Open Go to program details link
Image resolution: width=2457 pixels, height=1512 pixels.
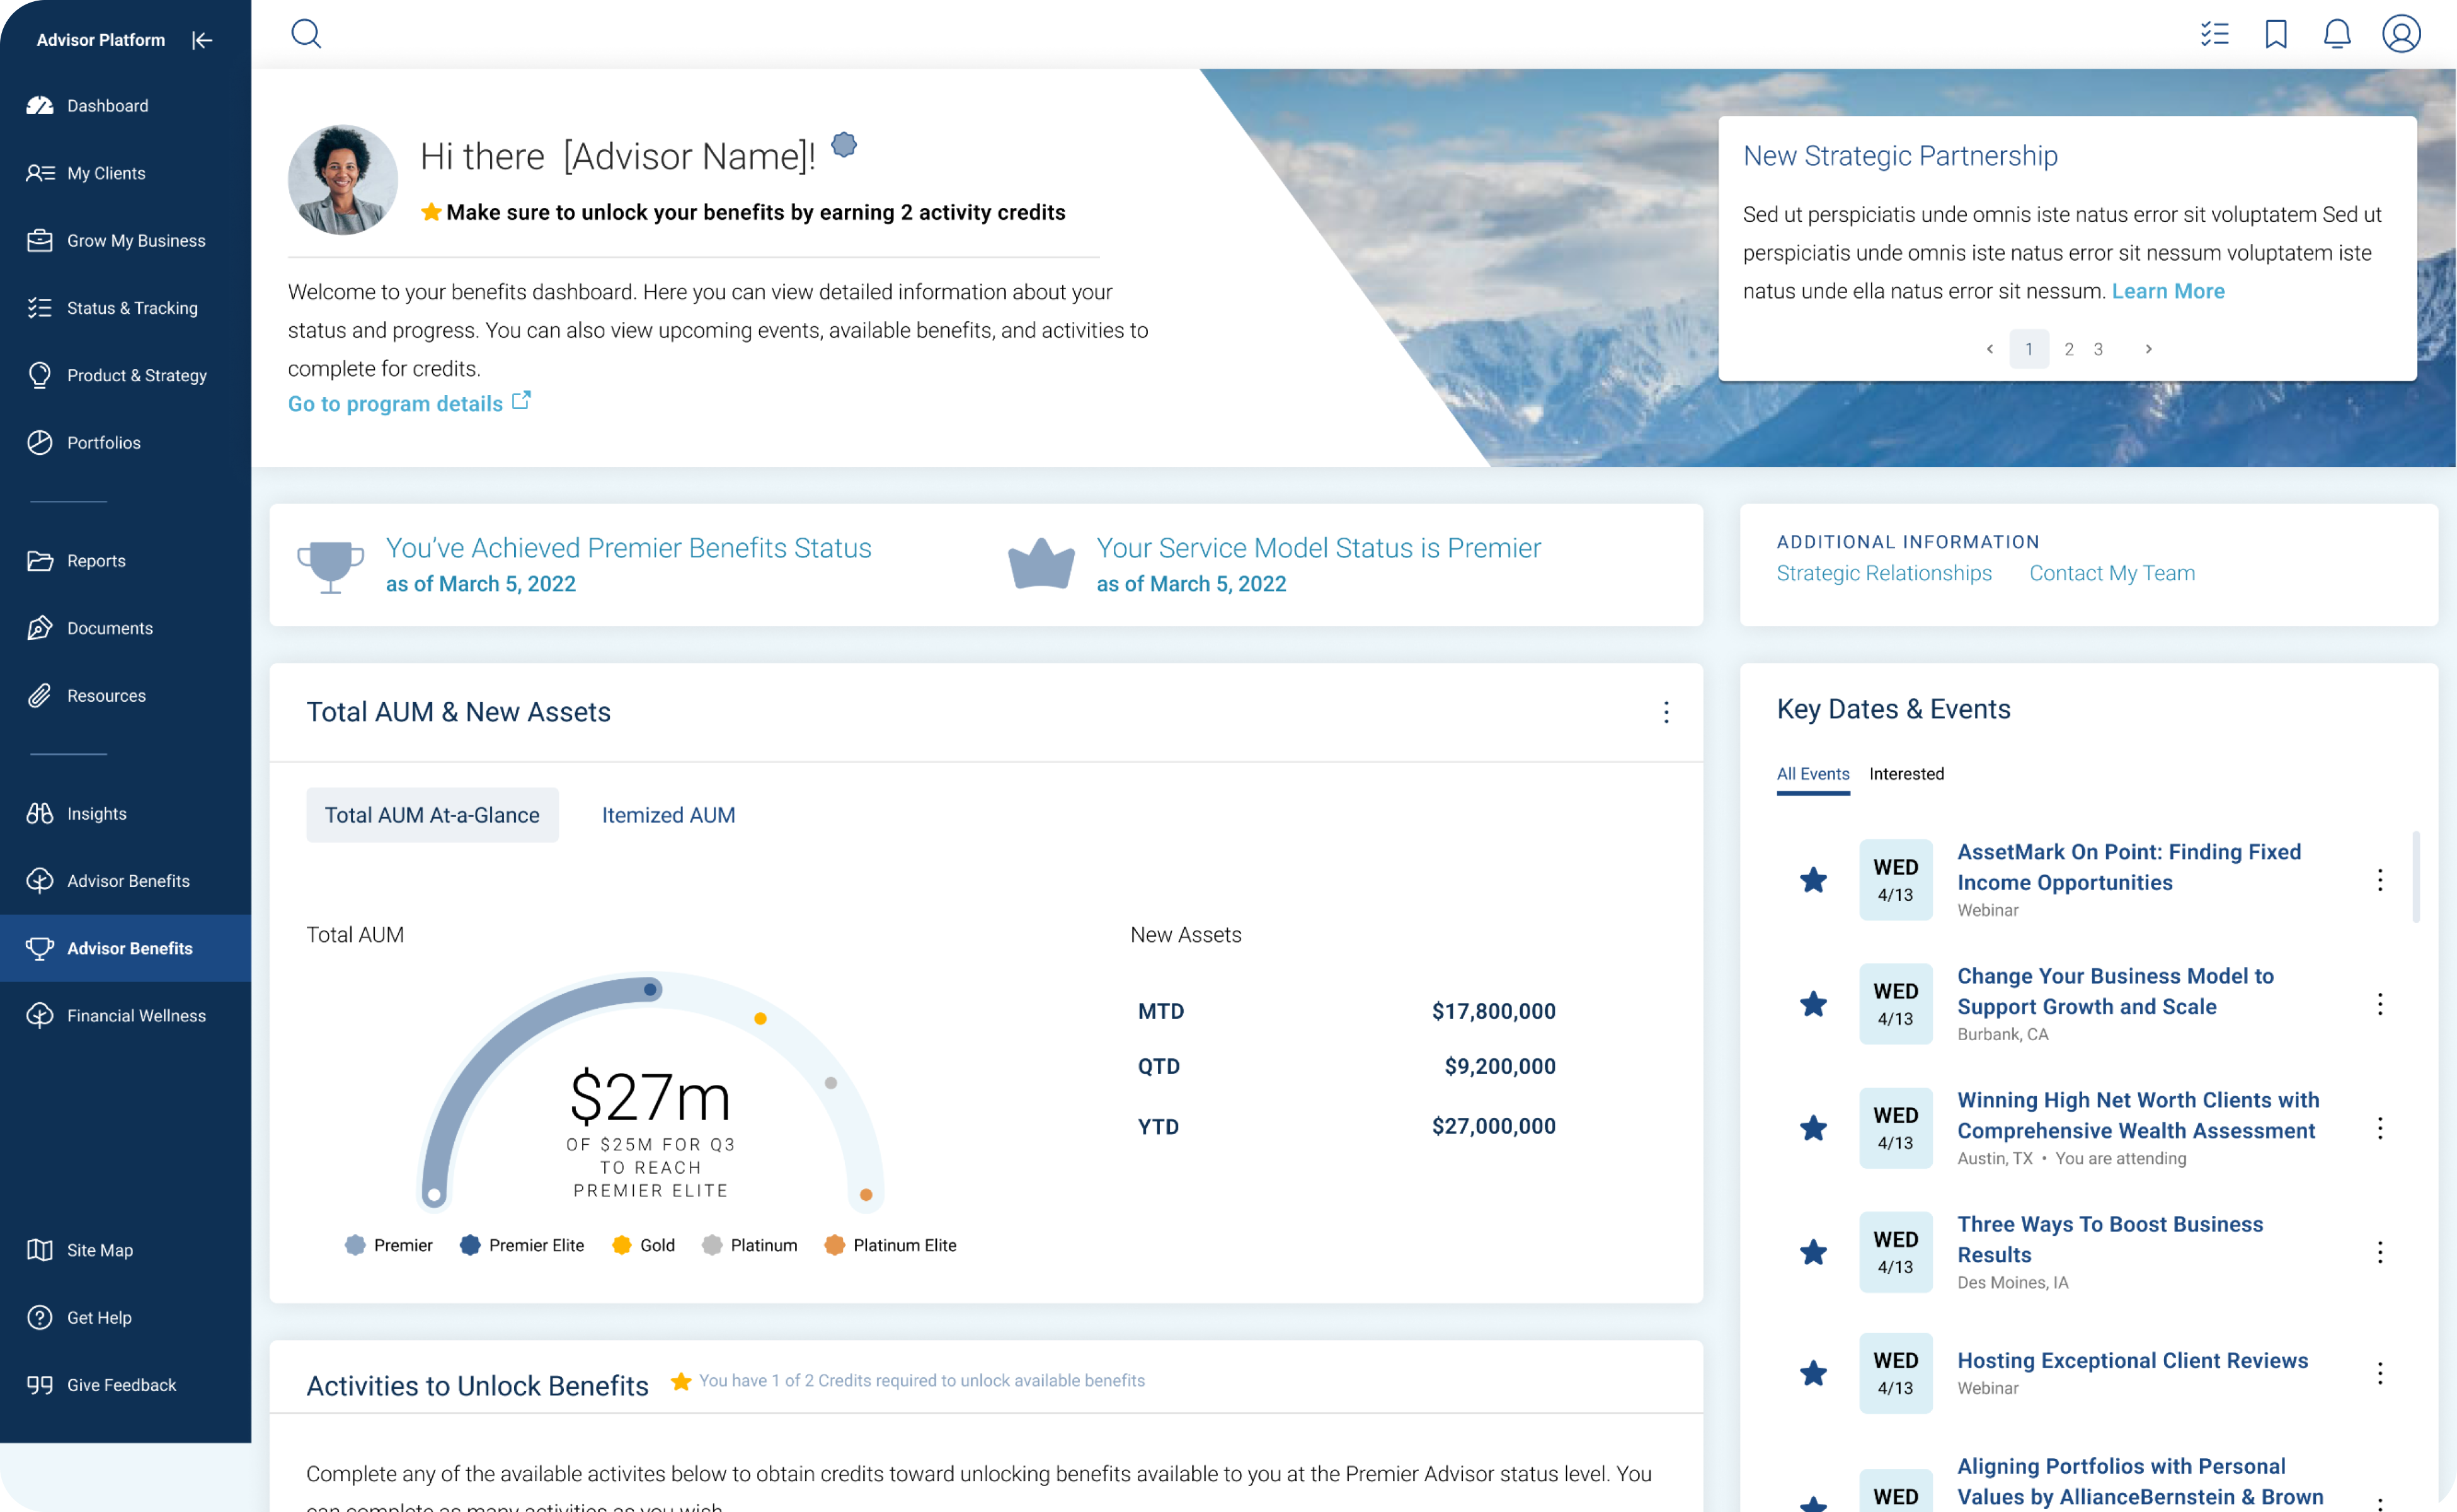coord(409,403)
